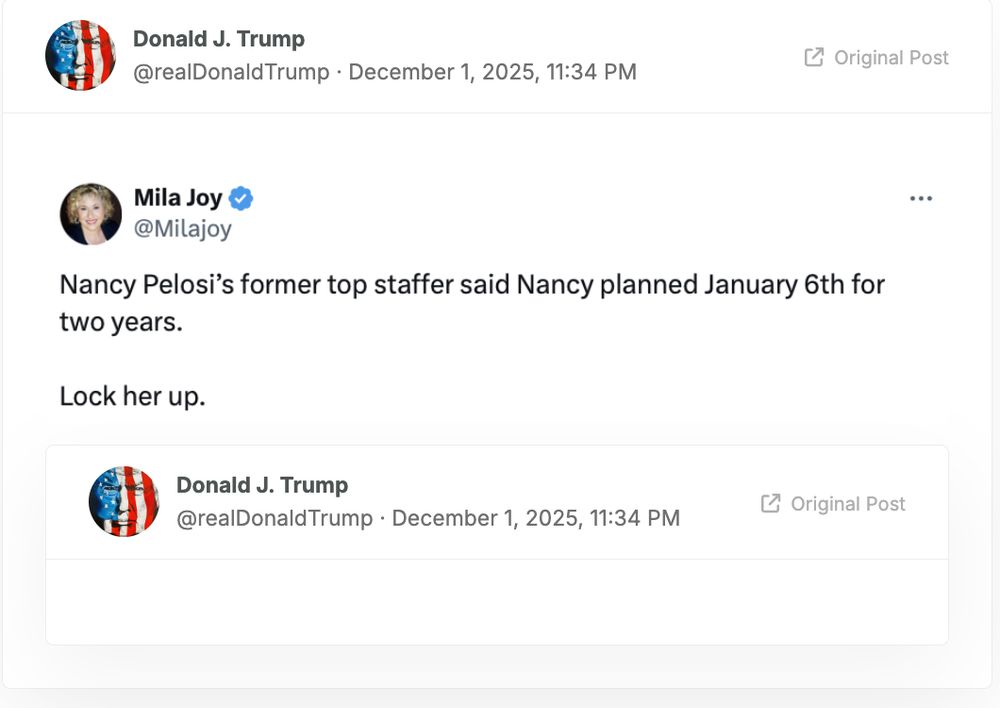Click the external link icon in the quoted post
The height and width of the screenshot is (708, 1000).
point(770,503)
